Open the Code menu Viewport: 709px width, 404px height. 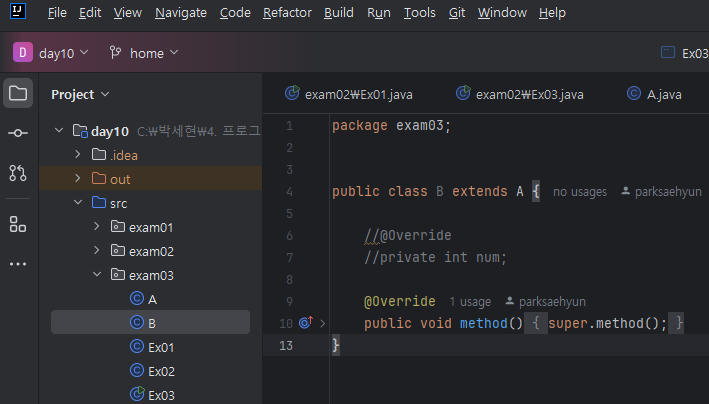click(235, 13)
